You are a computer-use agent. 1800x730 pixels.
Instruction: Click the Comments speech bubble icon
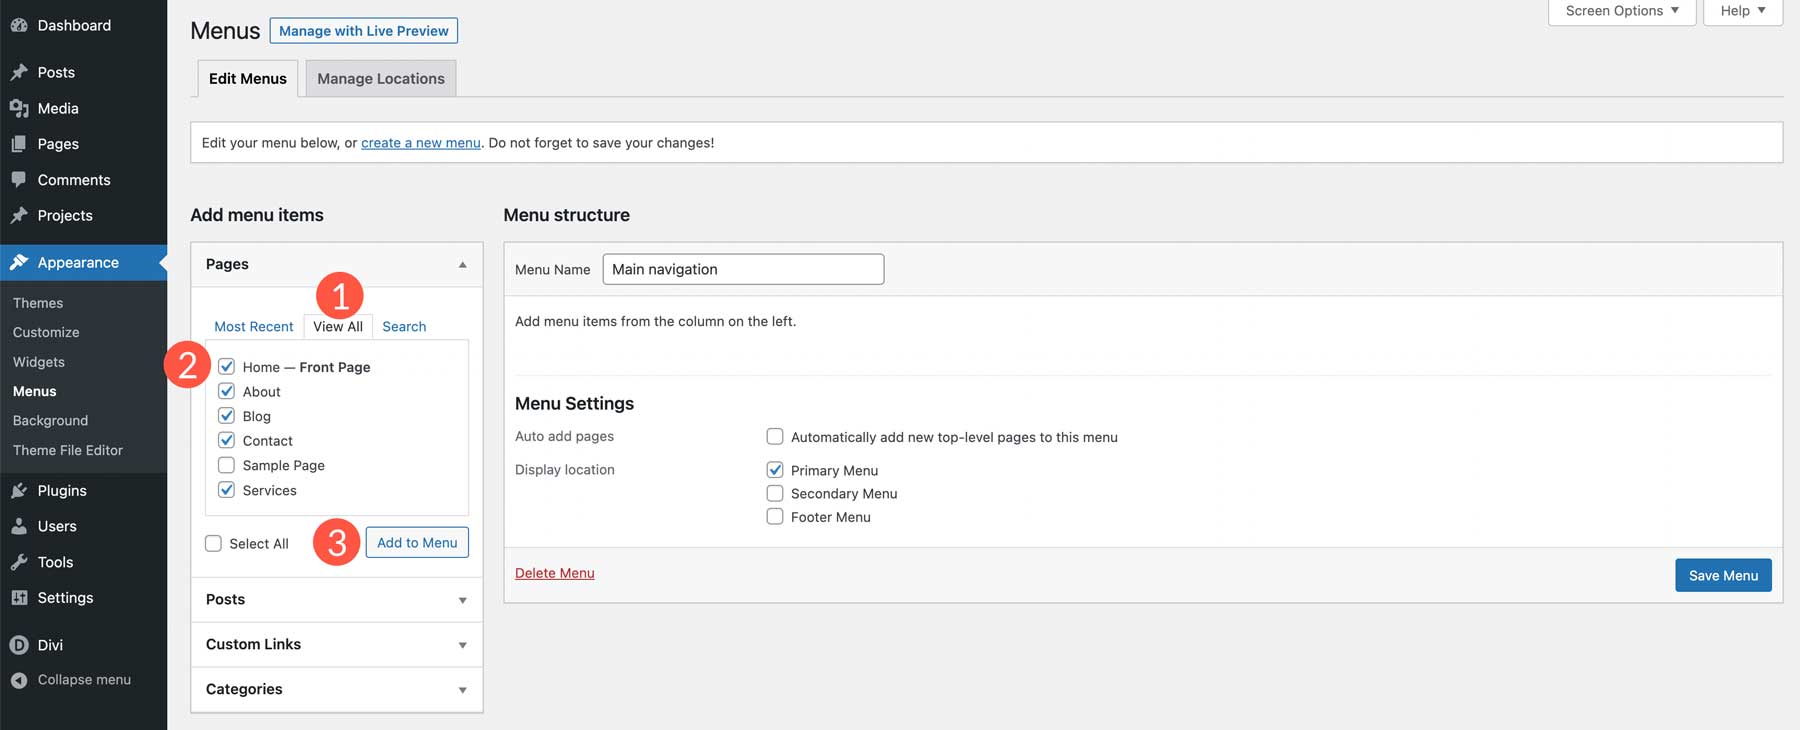(19, 180)
